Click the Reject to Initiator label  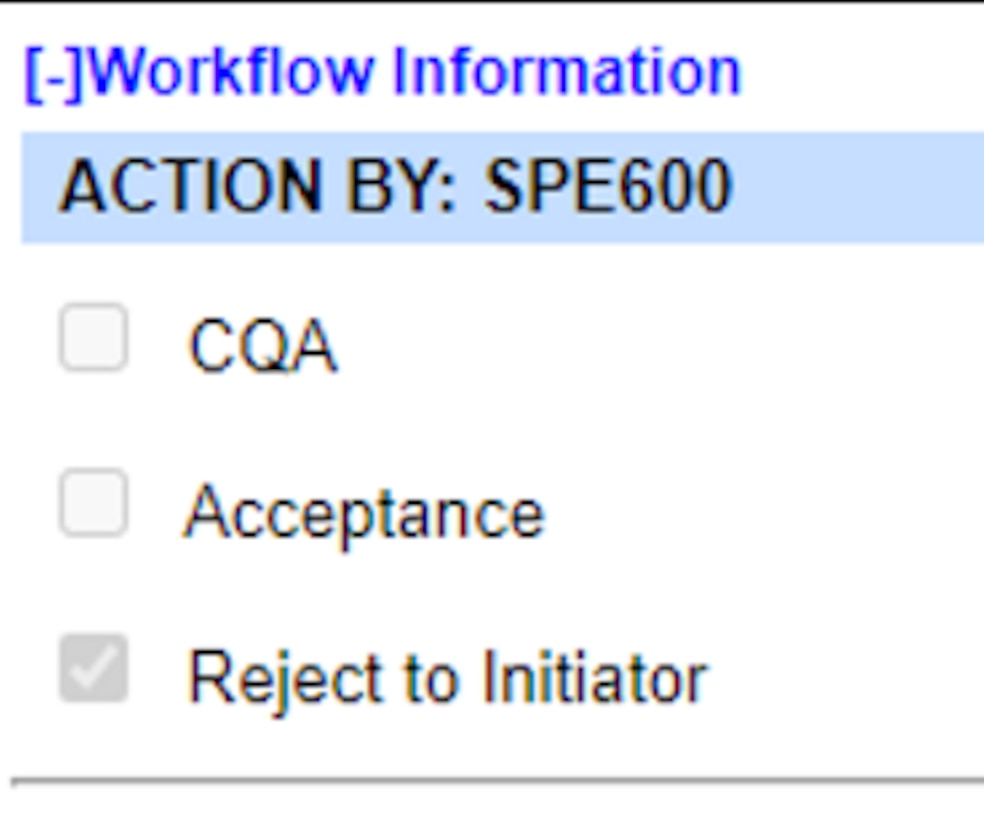coord(447,677)
